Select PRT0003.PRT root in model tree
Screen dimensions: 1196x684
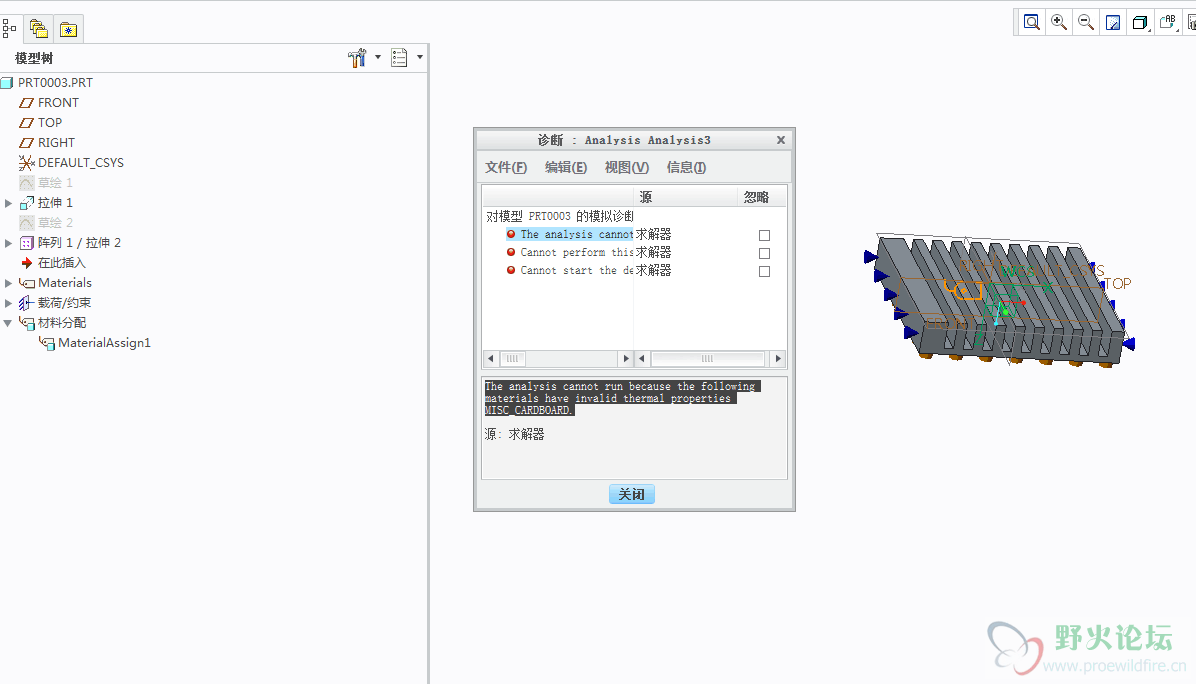tap(55, 82)
